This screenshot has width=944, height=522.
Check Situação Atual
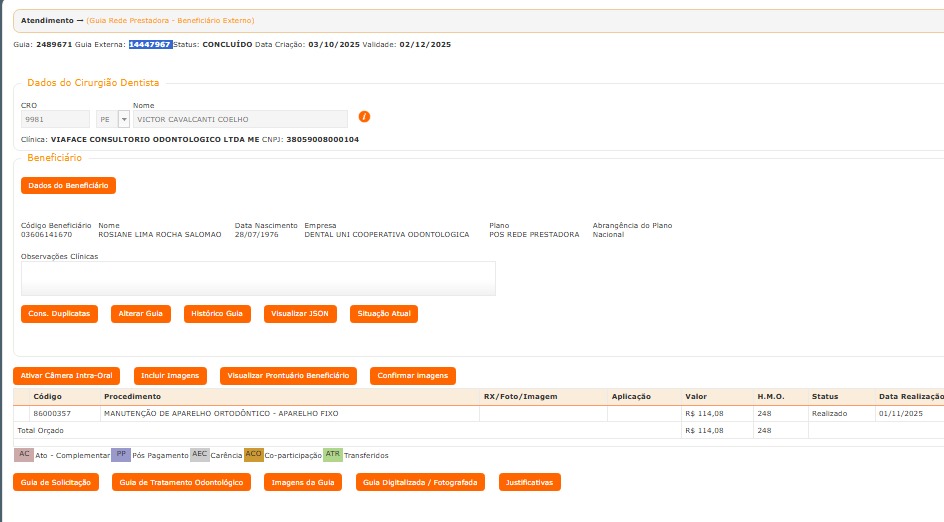pos(383,314)
